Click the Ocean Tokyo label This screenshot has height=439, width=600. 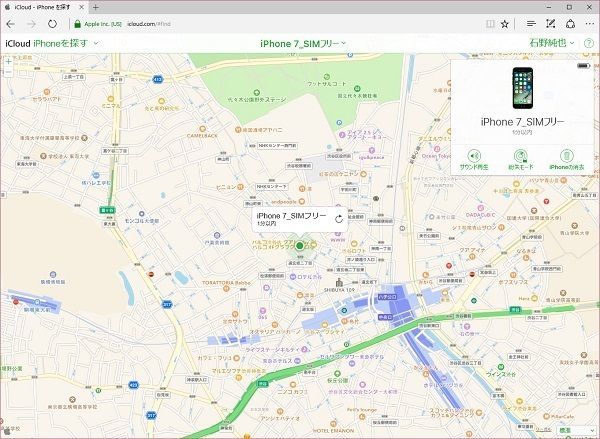coord(437,156)
